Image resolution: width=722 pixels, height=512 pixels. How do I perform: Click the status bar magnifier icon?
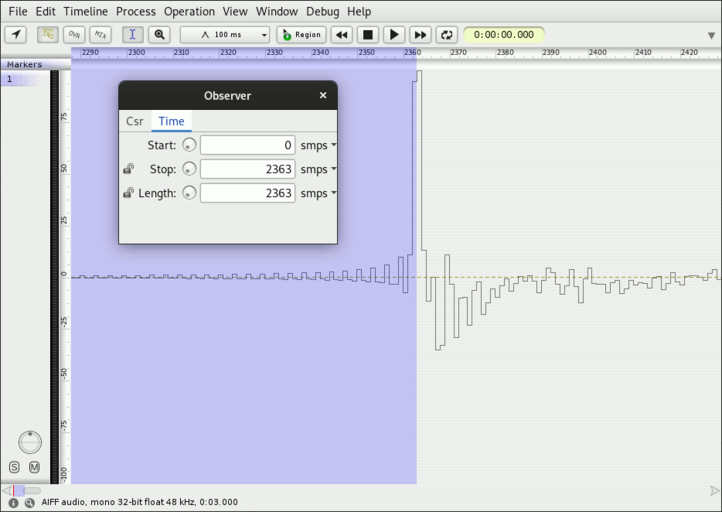click(29, 502)
